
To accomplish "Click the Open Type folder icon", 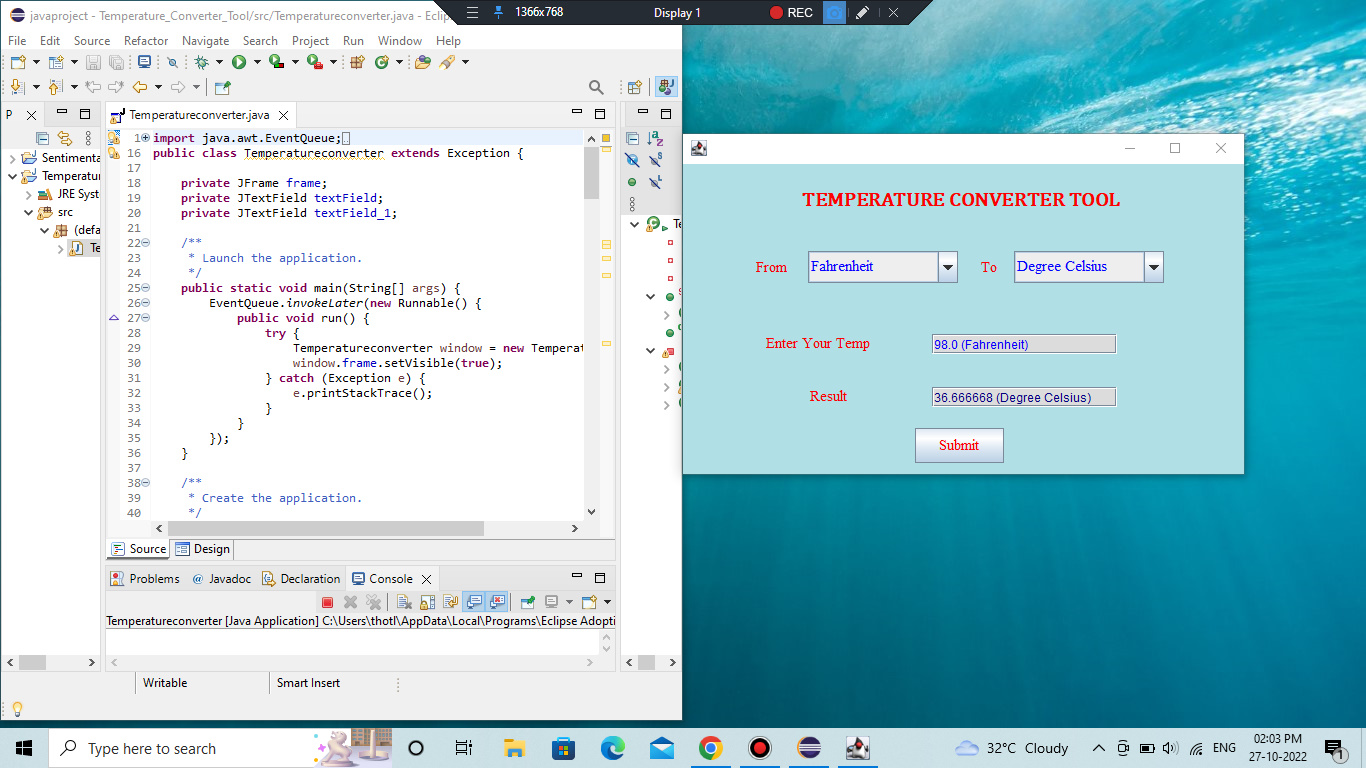I will coord(423,62).
